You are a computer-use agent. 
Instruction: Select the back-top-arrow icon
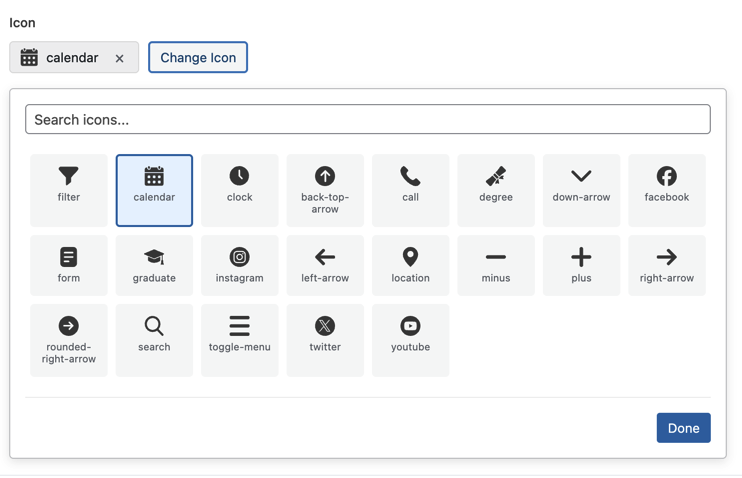[x=325, y=190]
